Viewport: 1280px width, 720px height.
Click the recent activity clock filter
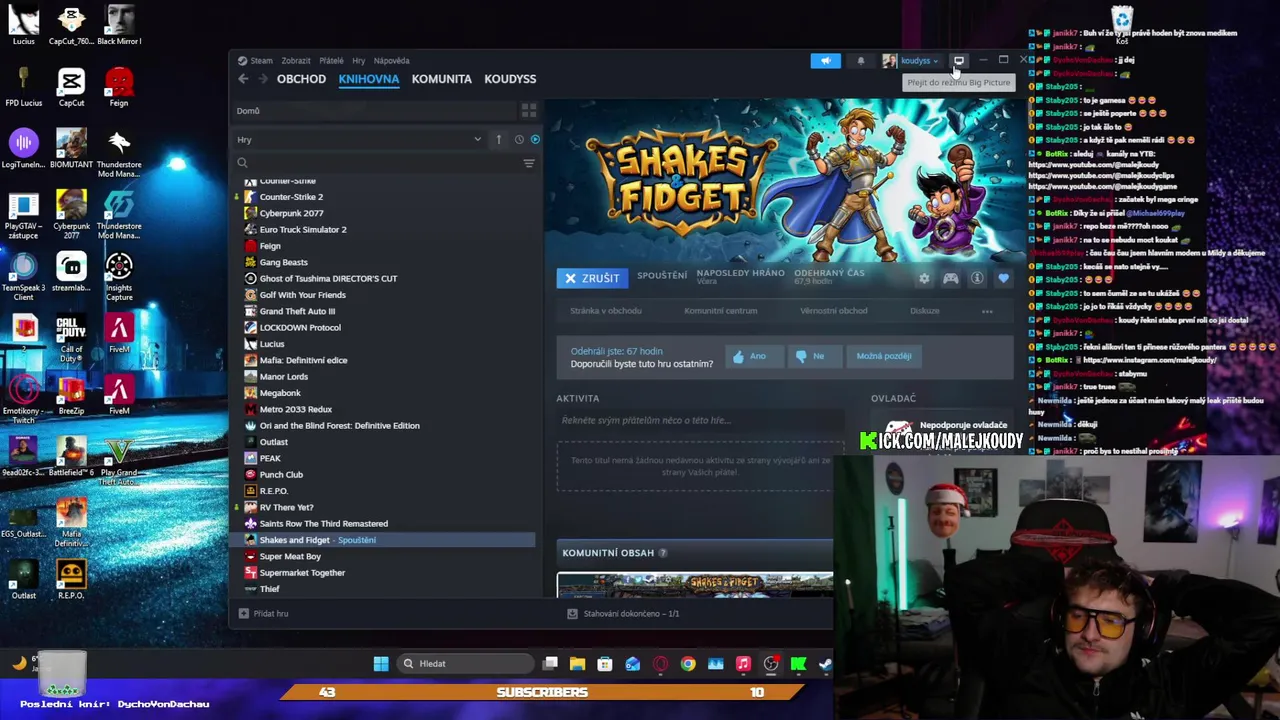click(x=519, y=140)
